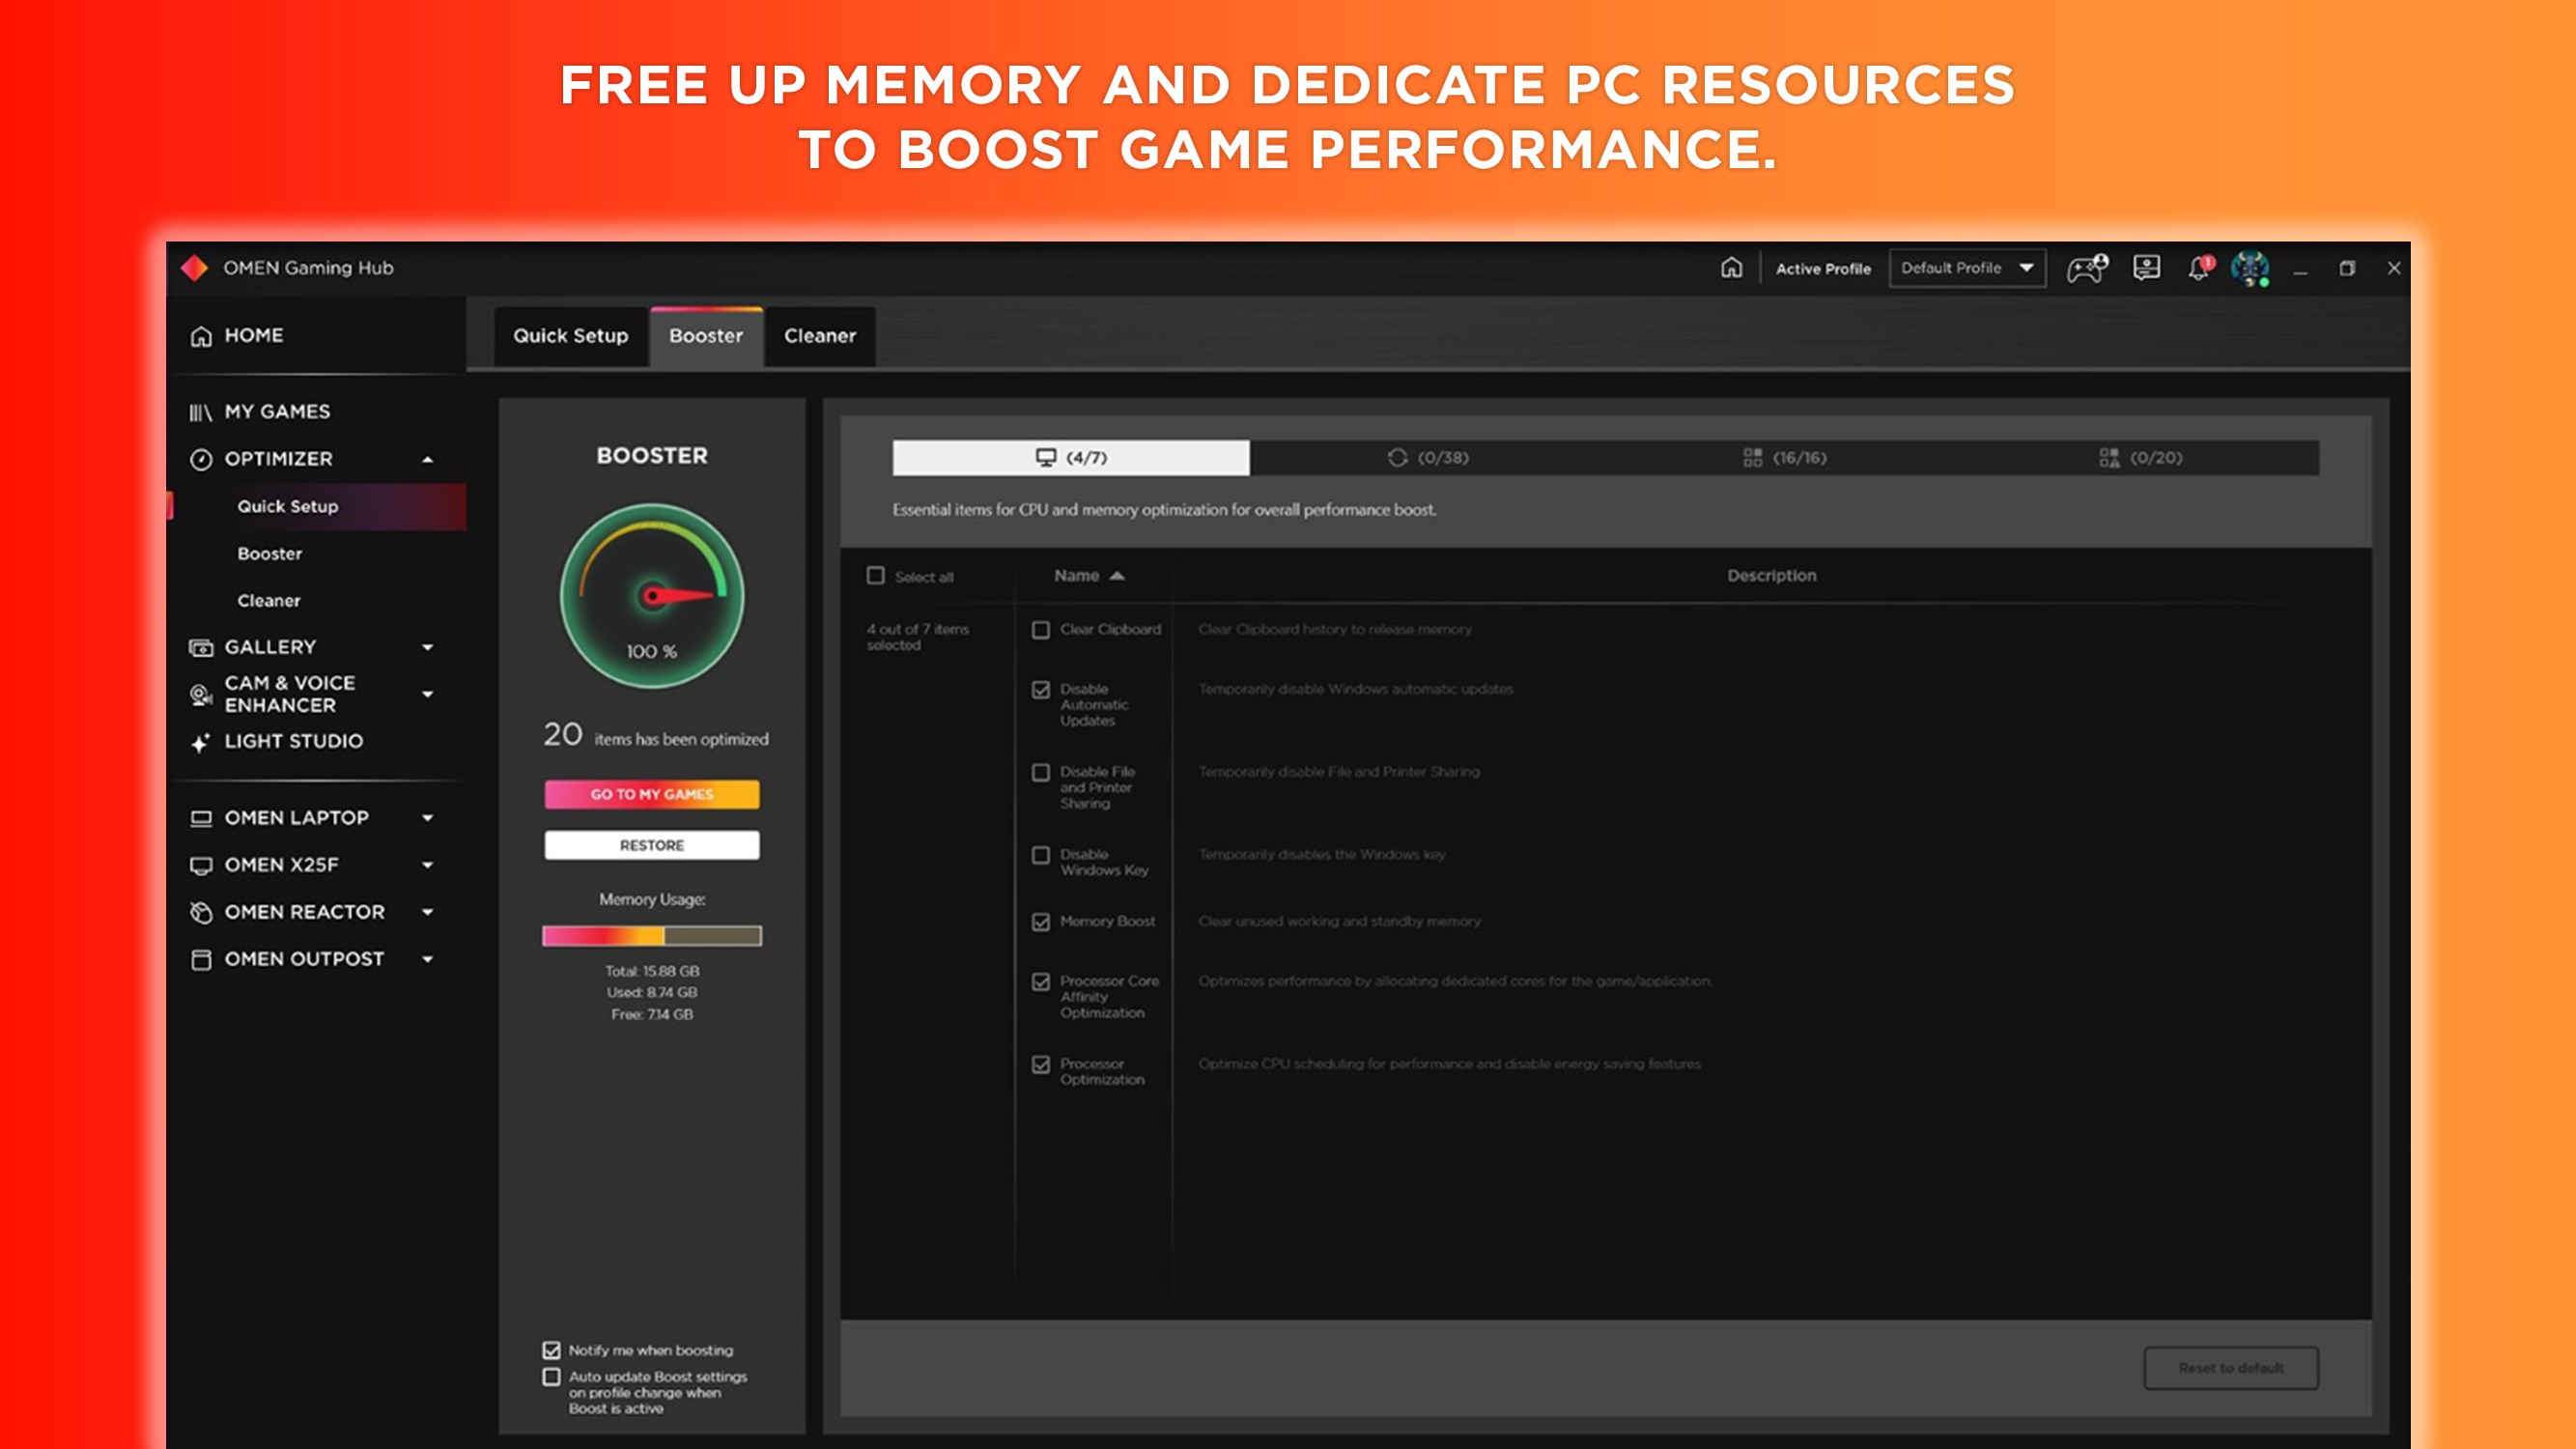Viewport: 2576px width, 1449px height.
Task: Select the (0/38) refresh icon category
Action: click(1427, 458)
